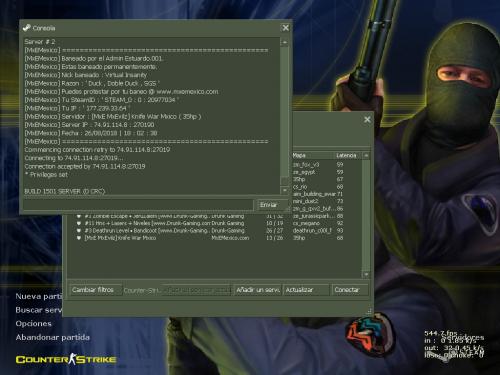Click the console scrollbar up arrow
Screen dimensions: 500x375
tap(284, 42)
